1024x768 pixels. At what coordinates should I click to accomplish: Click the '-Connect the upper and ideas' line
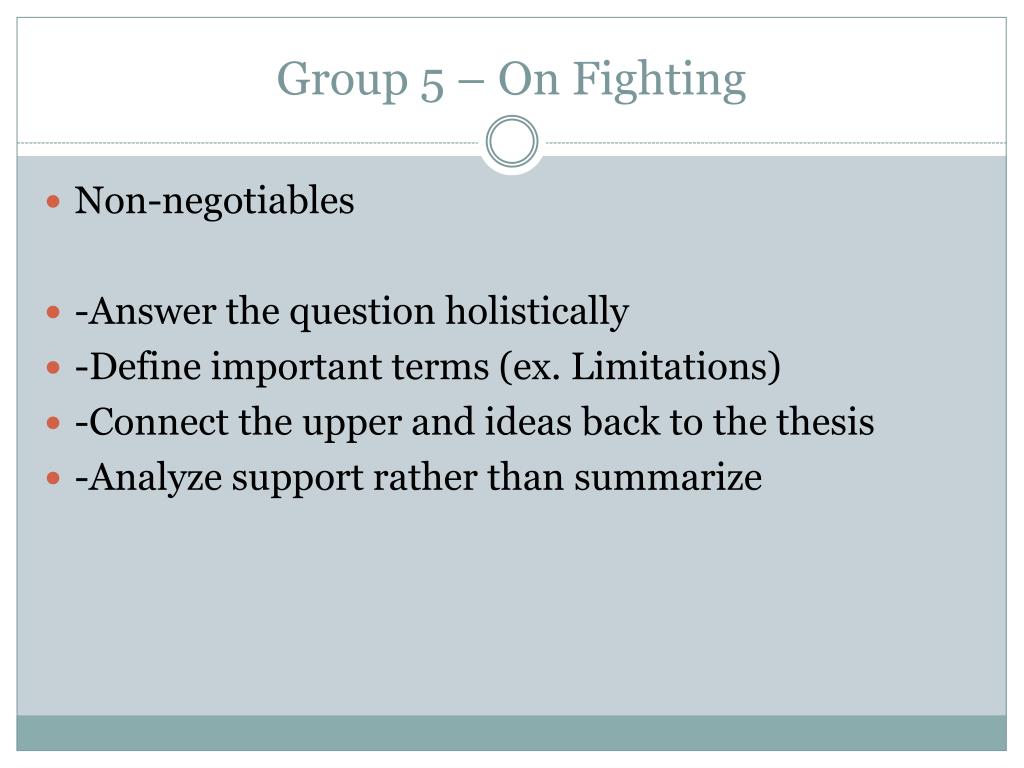[x=474, y=422]
